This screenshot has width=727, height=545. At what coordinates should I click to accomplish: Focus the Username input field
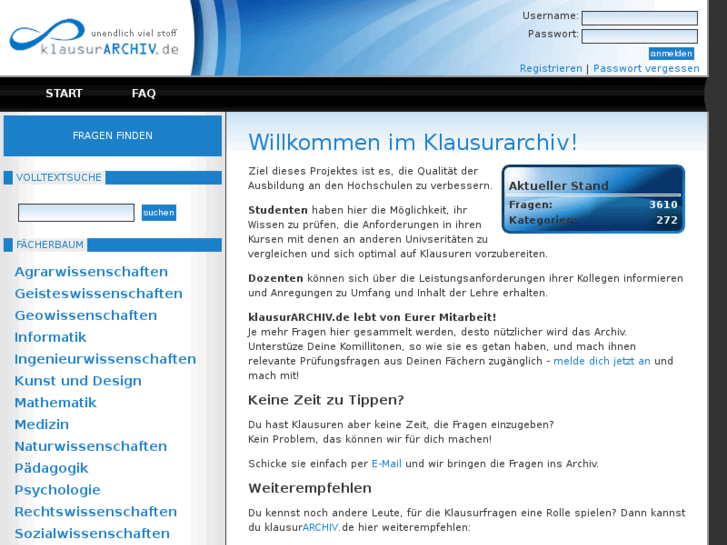click(x=639, y=18)
